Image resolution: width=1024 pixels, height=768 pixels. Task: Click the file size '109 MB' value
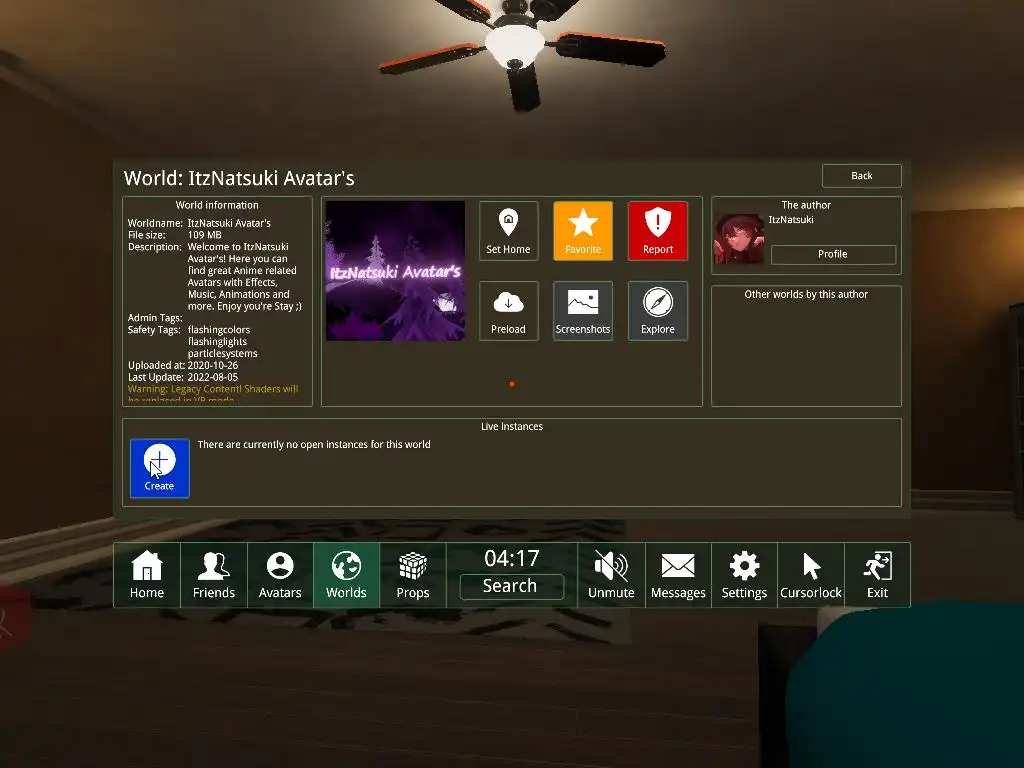pos(204,235)
